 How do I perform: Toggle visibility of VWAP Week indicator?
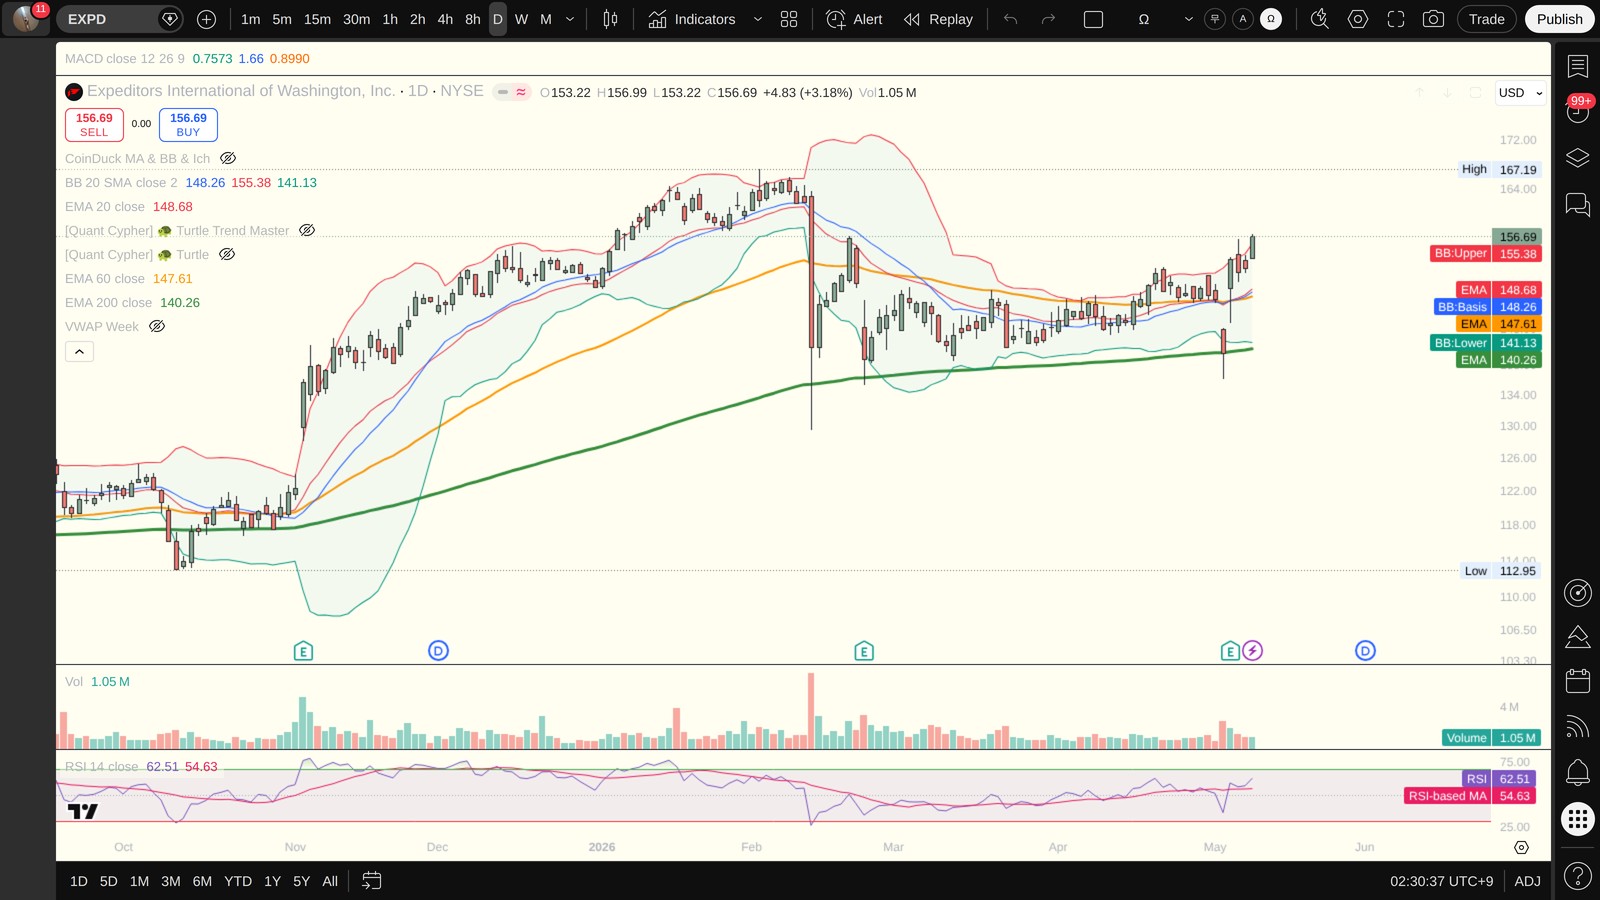click(x=157, y=326)
